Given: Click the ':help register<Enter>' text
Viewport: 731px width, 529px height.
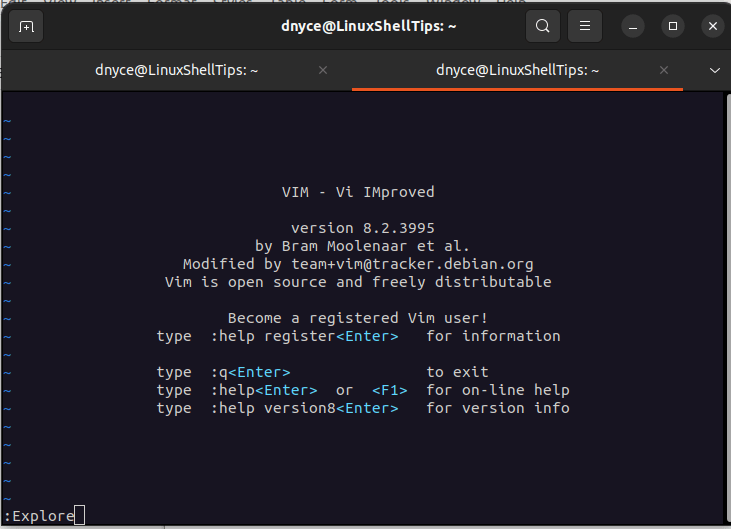Looking at the screenshot, I should click(x=305, y=336).
